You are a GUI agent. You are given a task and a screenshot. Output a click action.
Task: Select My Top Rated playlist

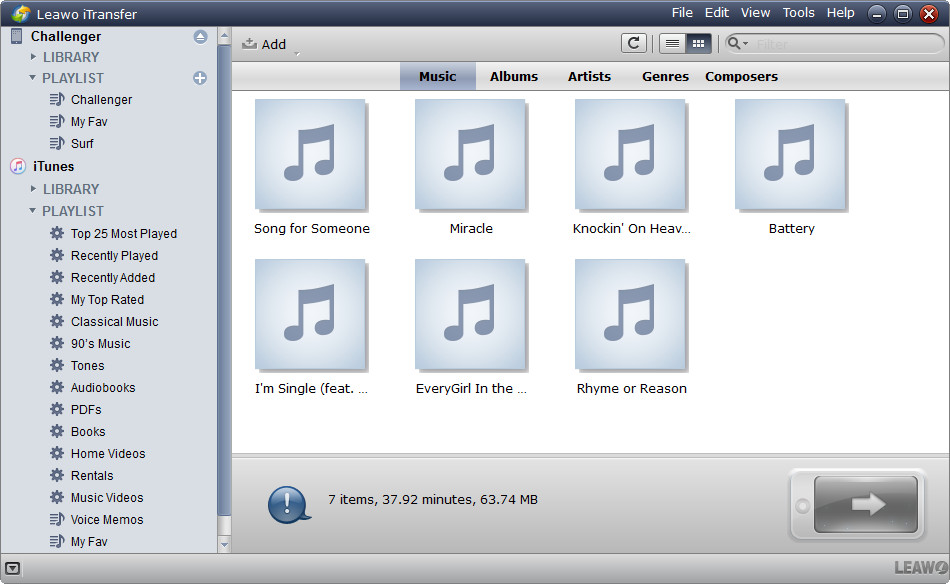[x=107, y=300]
